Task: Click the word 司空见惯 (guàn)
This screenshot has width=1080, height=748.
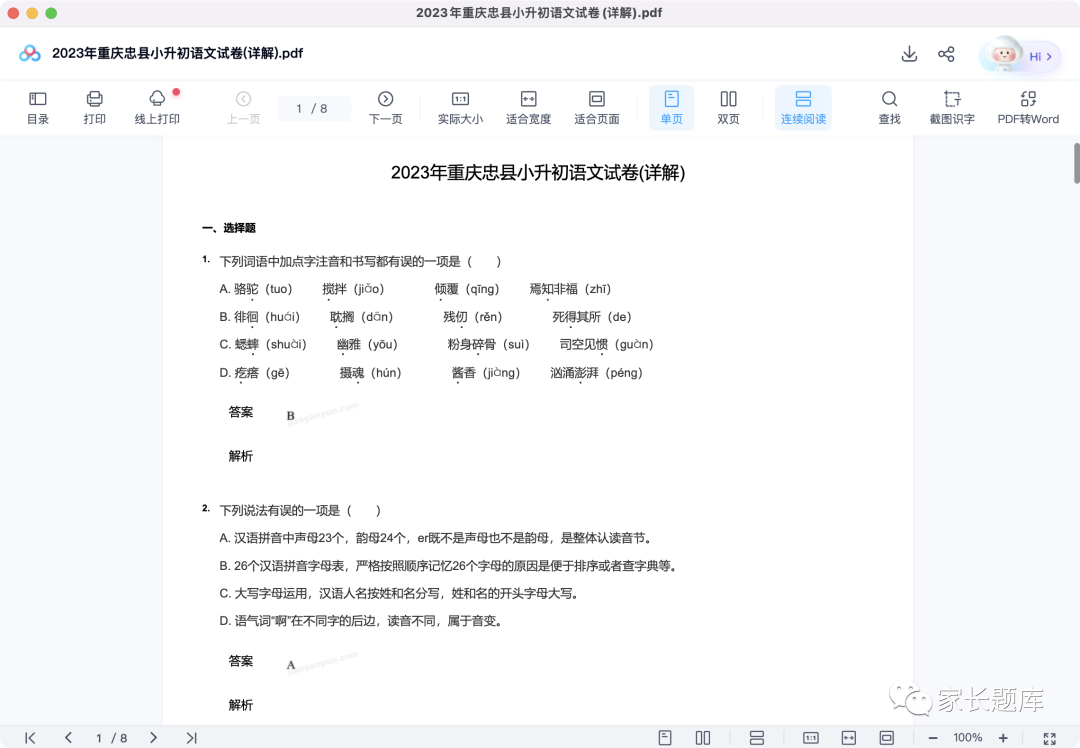Action: point(606,344)
